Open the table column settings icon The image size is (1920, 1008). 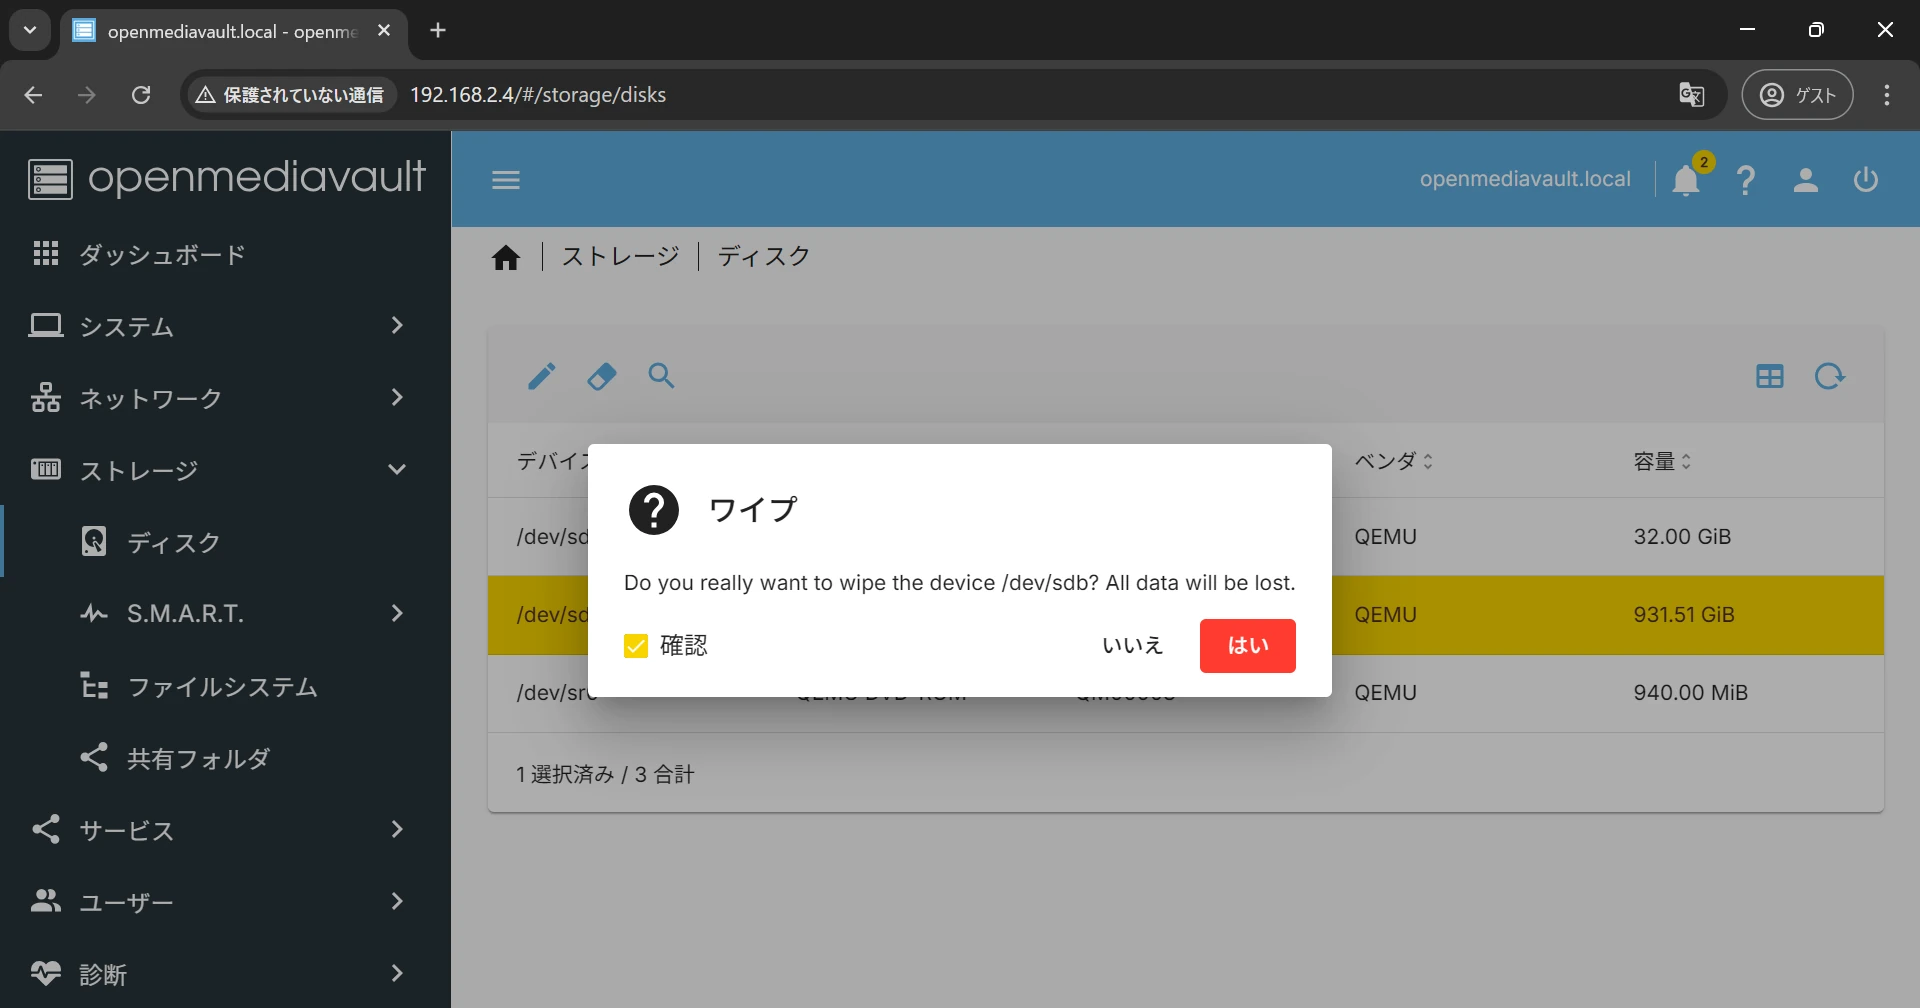point(1770,377)
